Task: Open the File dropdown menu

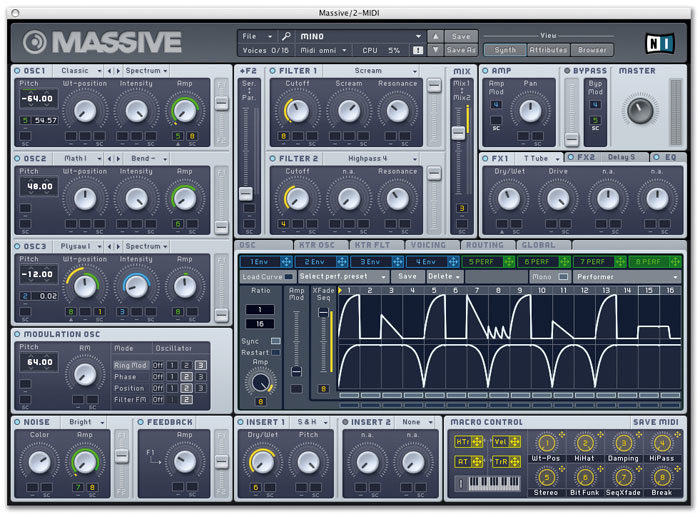Action: pyautogui.click(x=257, y=36)
